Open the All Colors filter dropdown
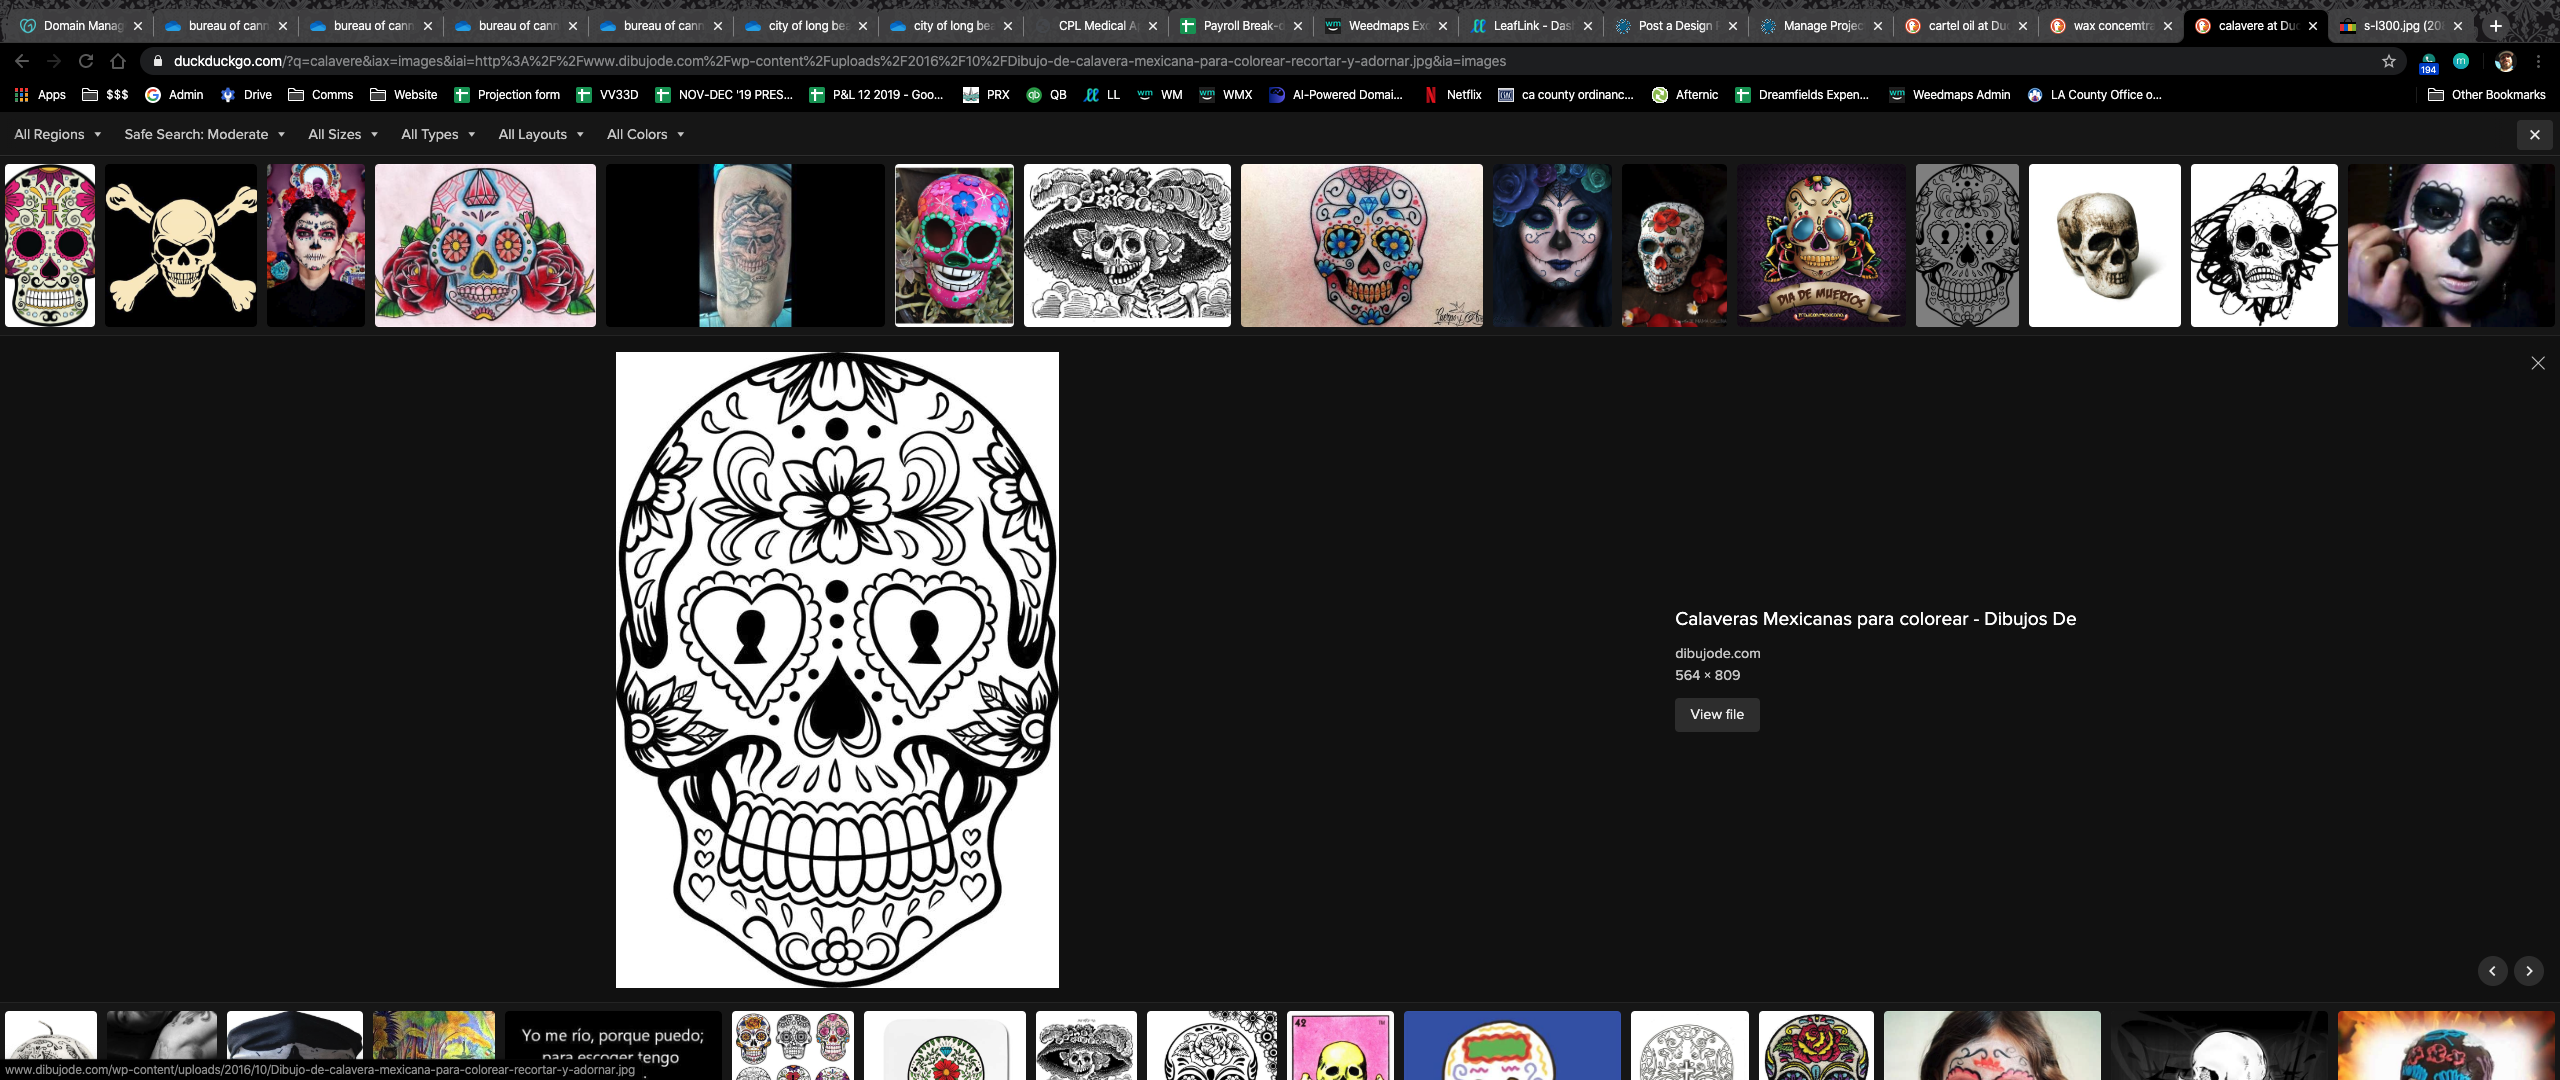This screenshot has height=1080, width=2560. [x=645, y=134]
